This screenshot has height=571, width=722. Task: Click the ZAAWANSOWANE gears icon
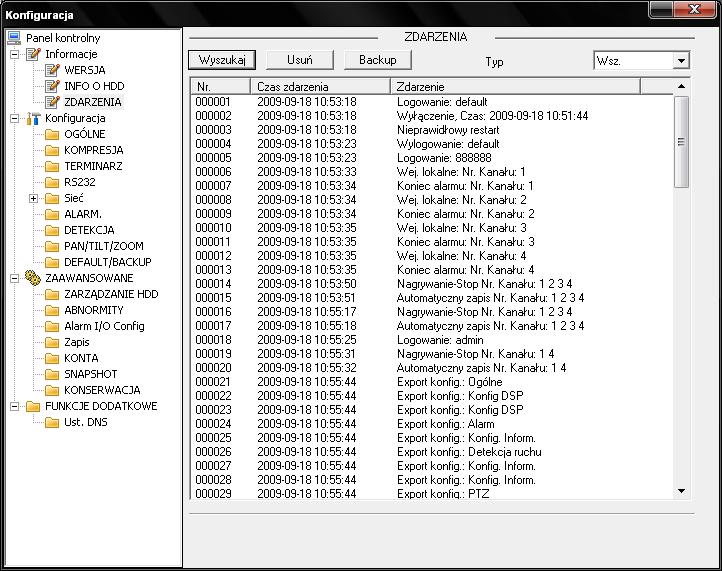coord(33,278)
